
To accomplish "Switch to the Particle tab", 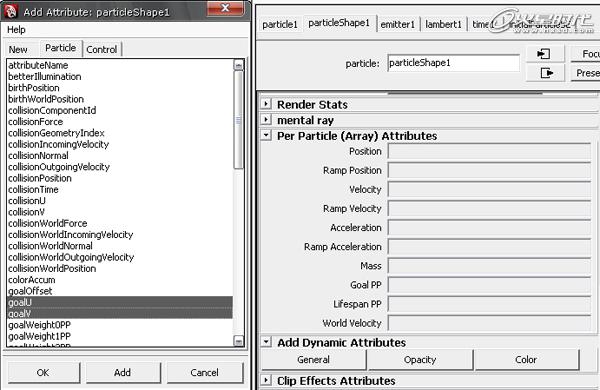I will [x=60, y=48].
